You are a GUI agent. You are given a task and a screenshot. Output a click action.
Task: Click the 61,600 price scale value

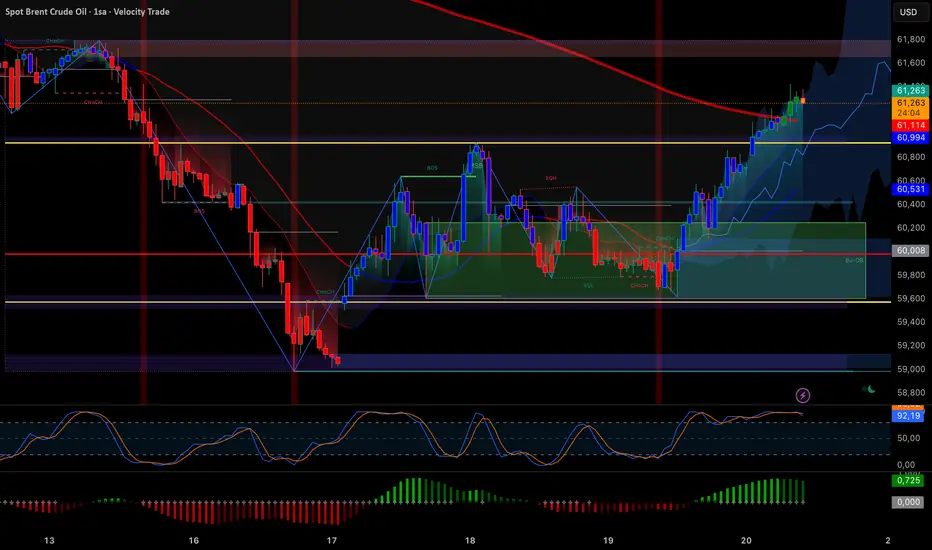tap(911, 62)
